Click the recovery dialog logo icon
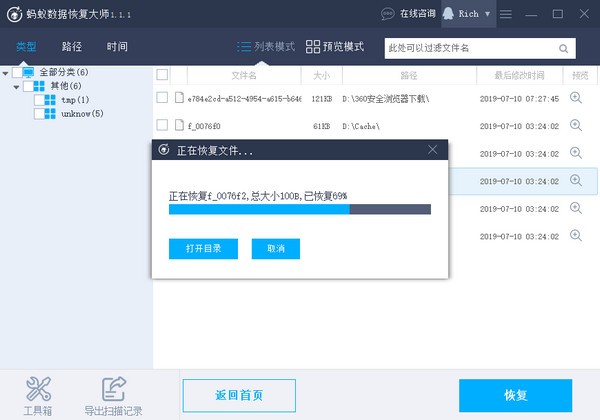Screen dimensions: 600x420 coord(164,150)
